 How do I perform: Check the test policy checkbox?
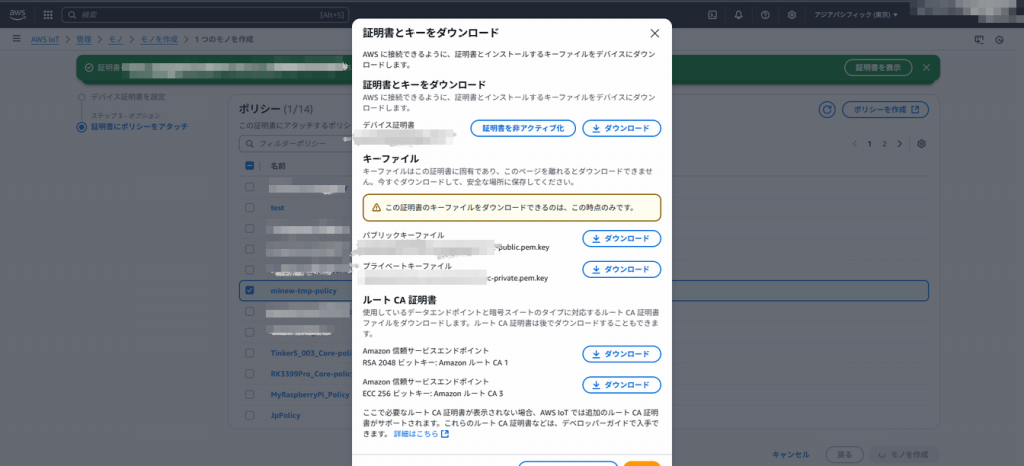[250, 208]
